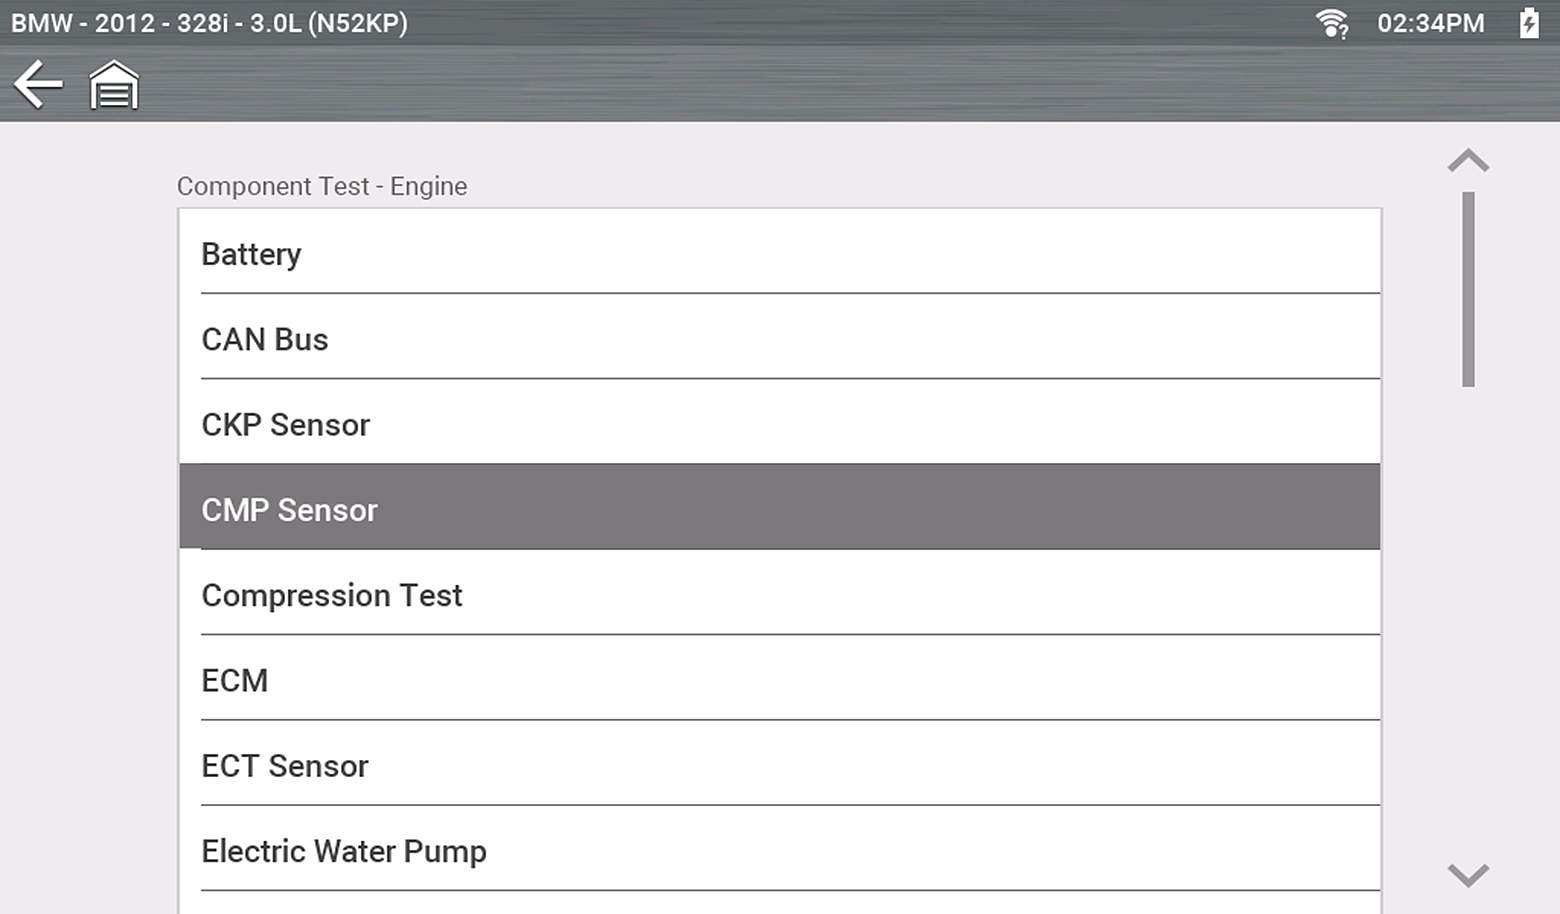Image resolution: width=1560 pixels, height=914 pixels.
Task: Click the Component Test - Engine heading
Action: [x=322, y=186]
